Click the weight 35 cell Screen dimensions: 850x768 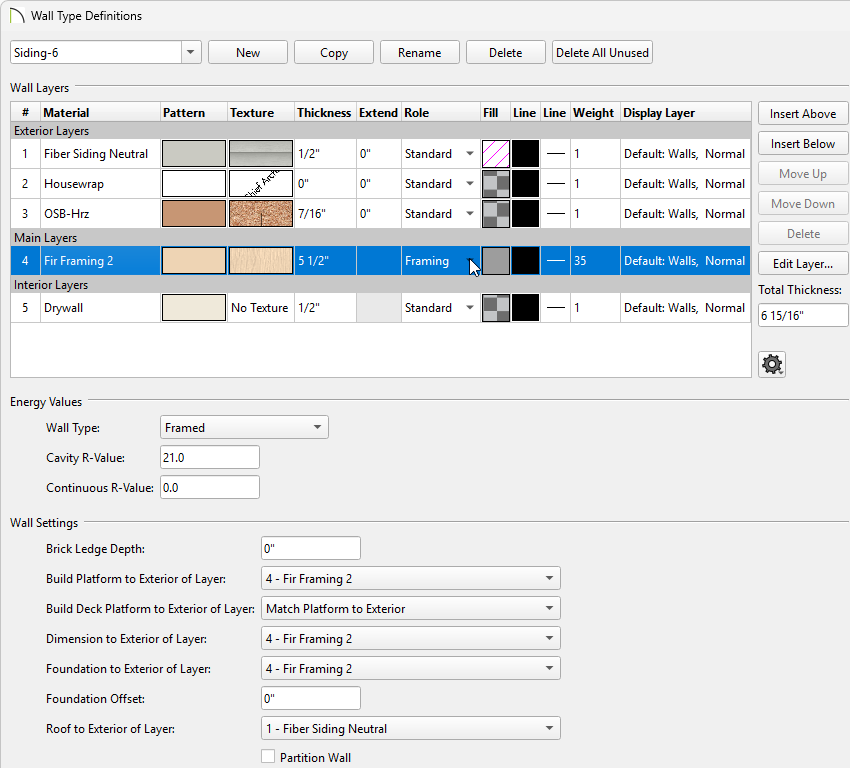[x=595, y=261]
